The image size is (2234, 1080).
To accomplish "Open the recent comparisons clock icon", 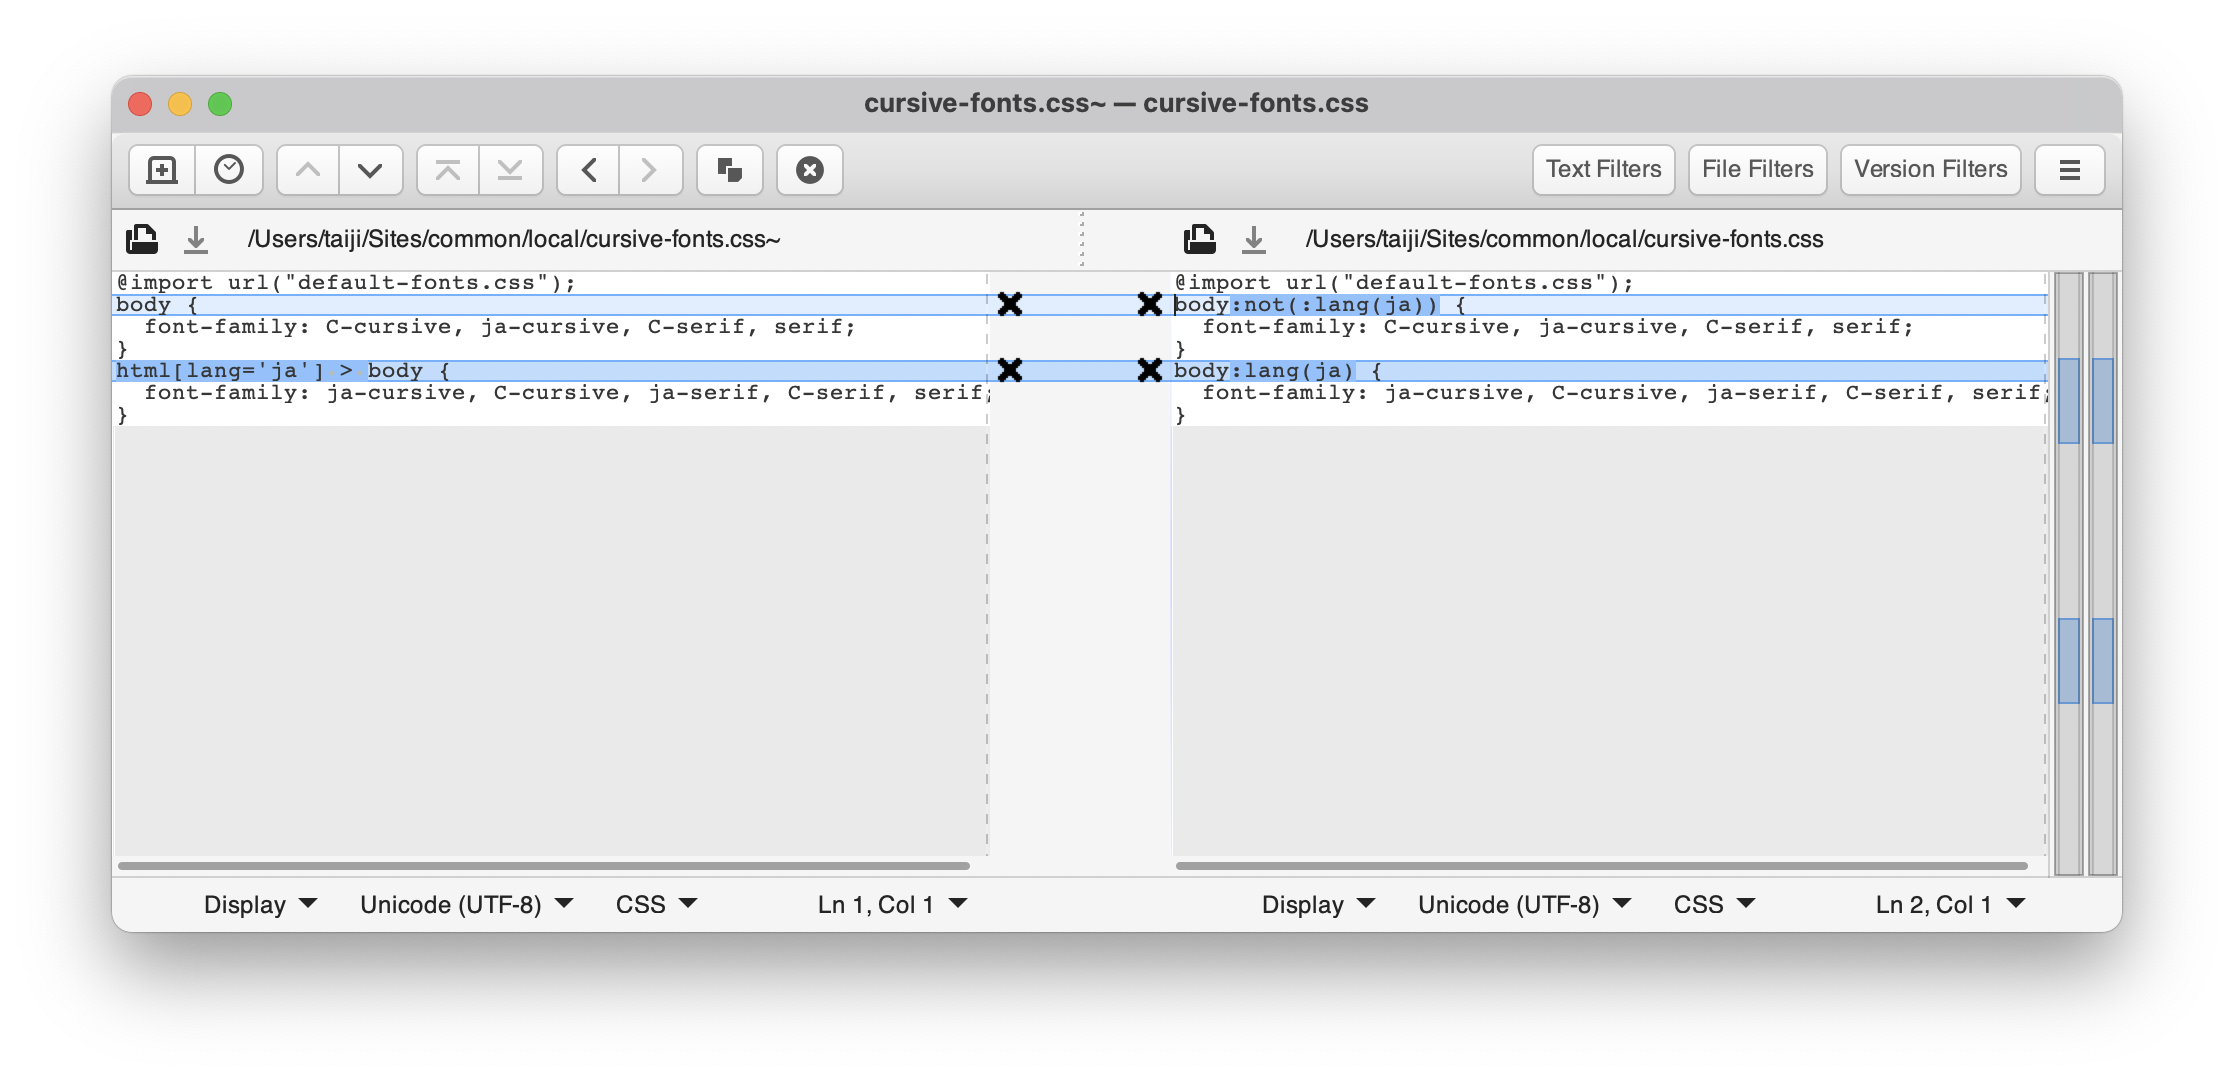I will [229, 170].
